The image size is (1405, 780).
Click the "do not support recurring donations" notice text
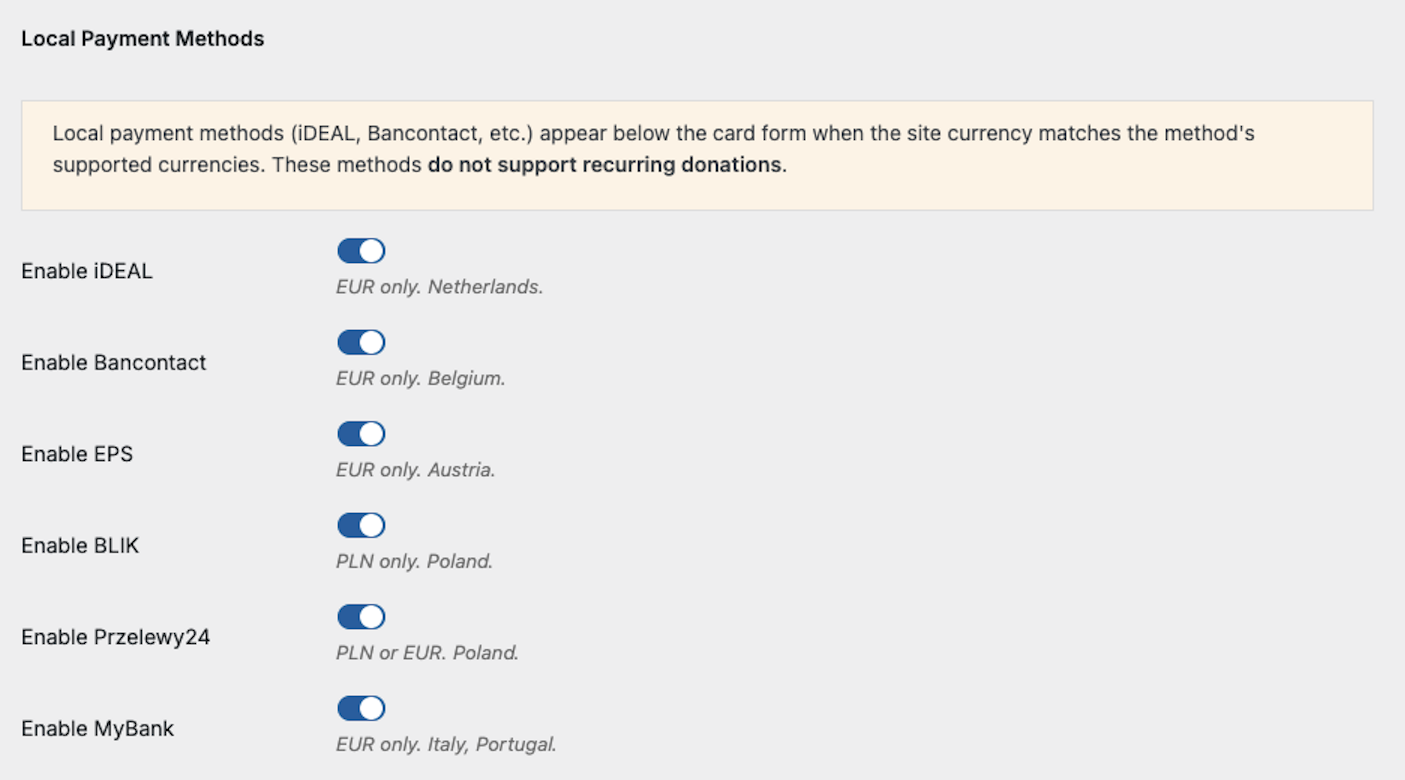[606, 165]
